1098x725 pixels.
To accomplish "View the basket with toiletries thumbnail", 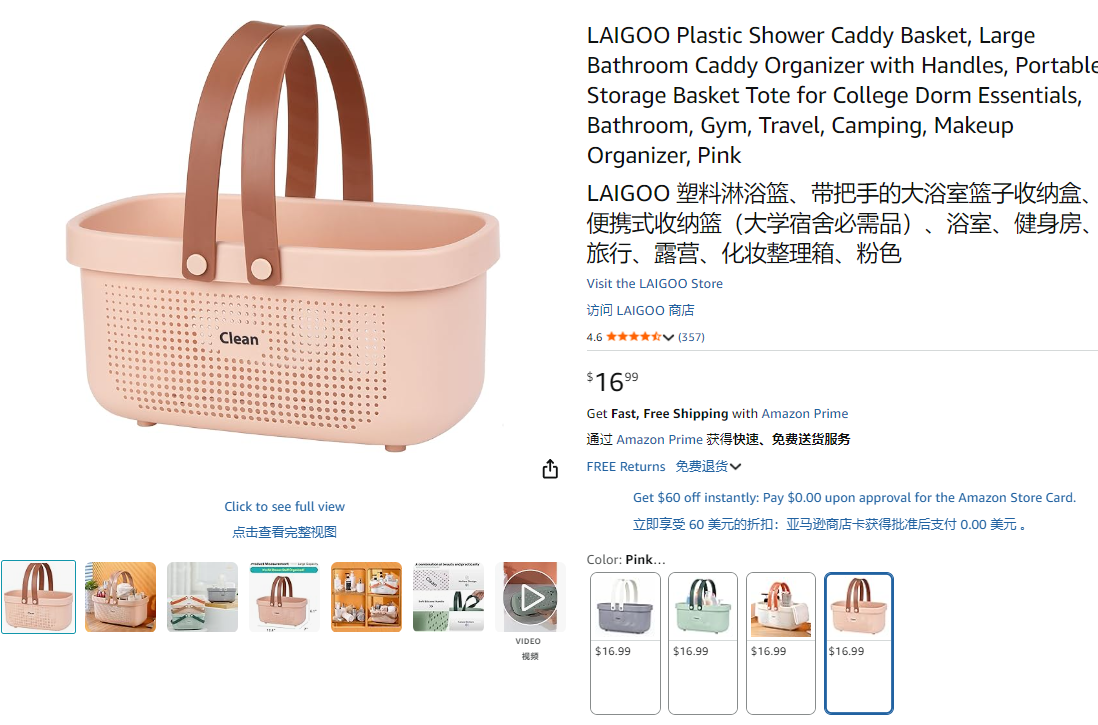I will coord(121,597).
